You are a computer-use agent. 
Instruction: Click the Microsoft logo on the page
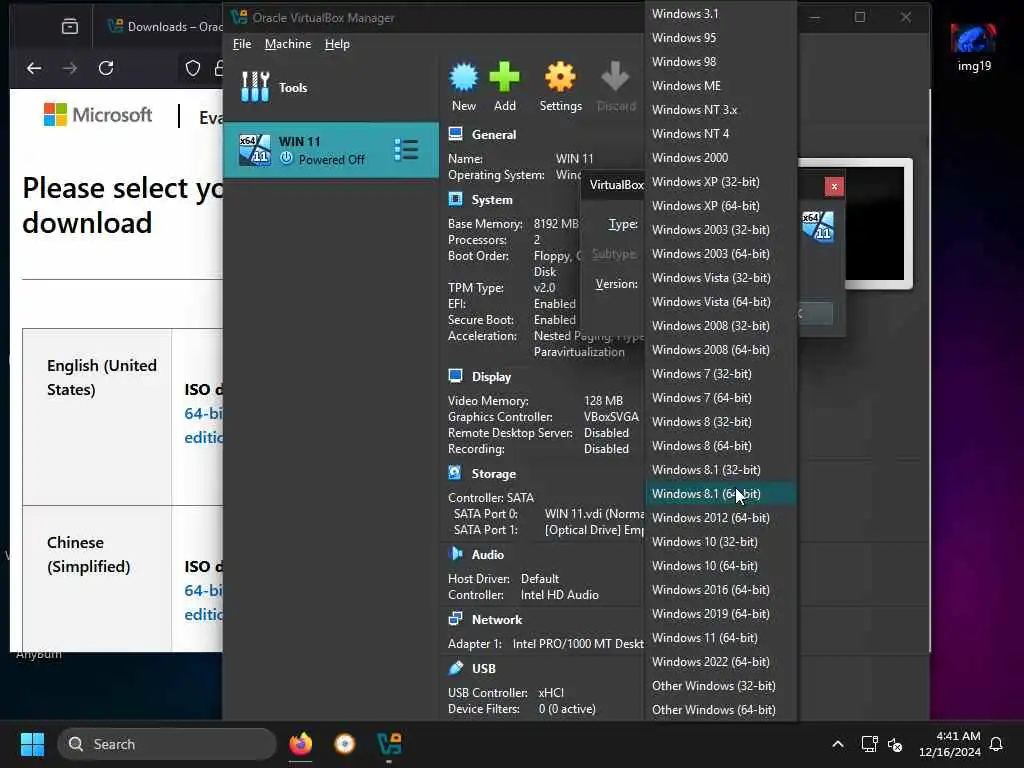tap(98, 114)
